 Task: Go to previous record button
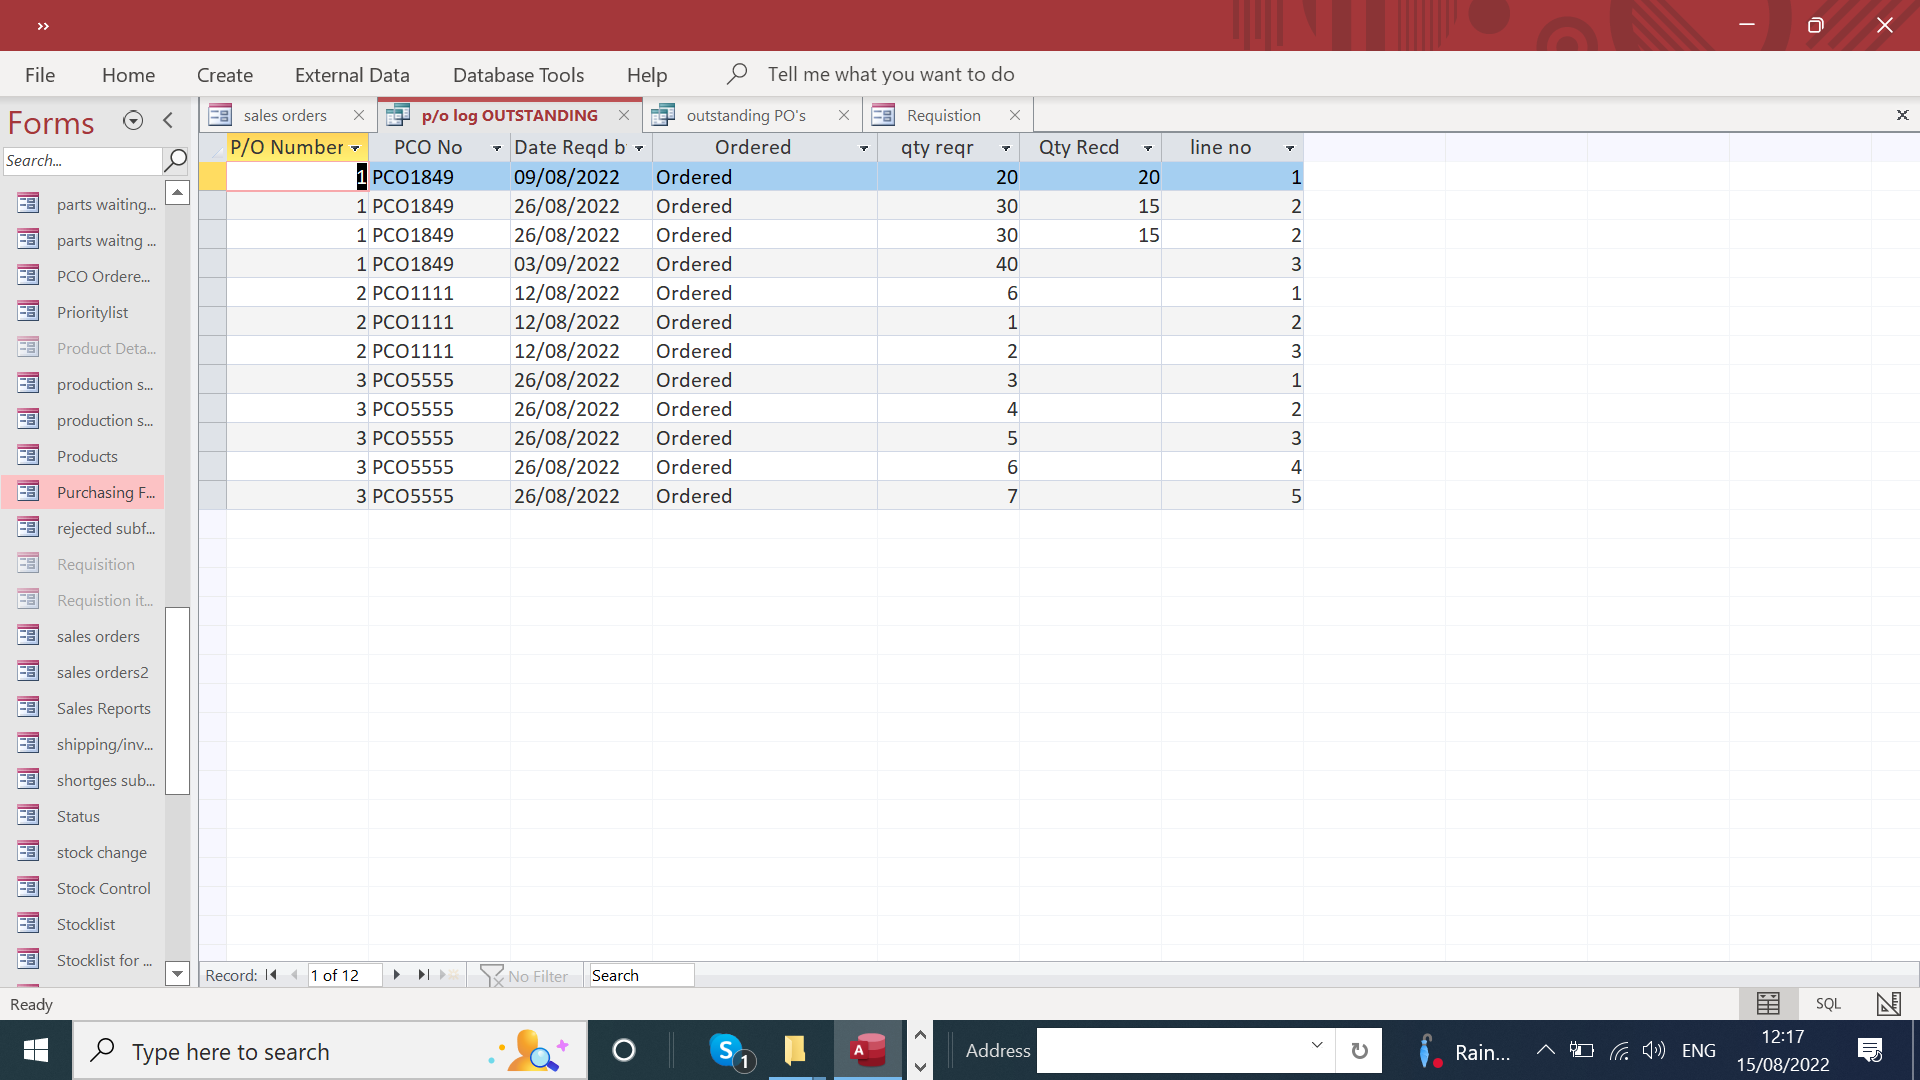coord(294,975)
